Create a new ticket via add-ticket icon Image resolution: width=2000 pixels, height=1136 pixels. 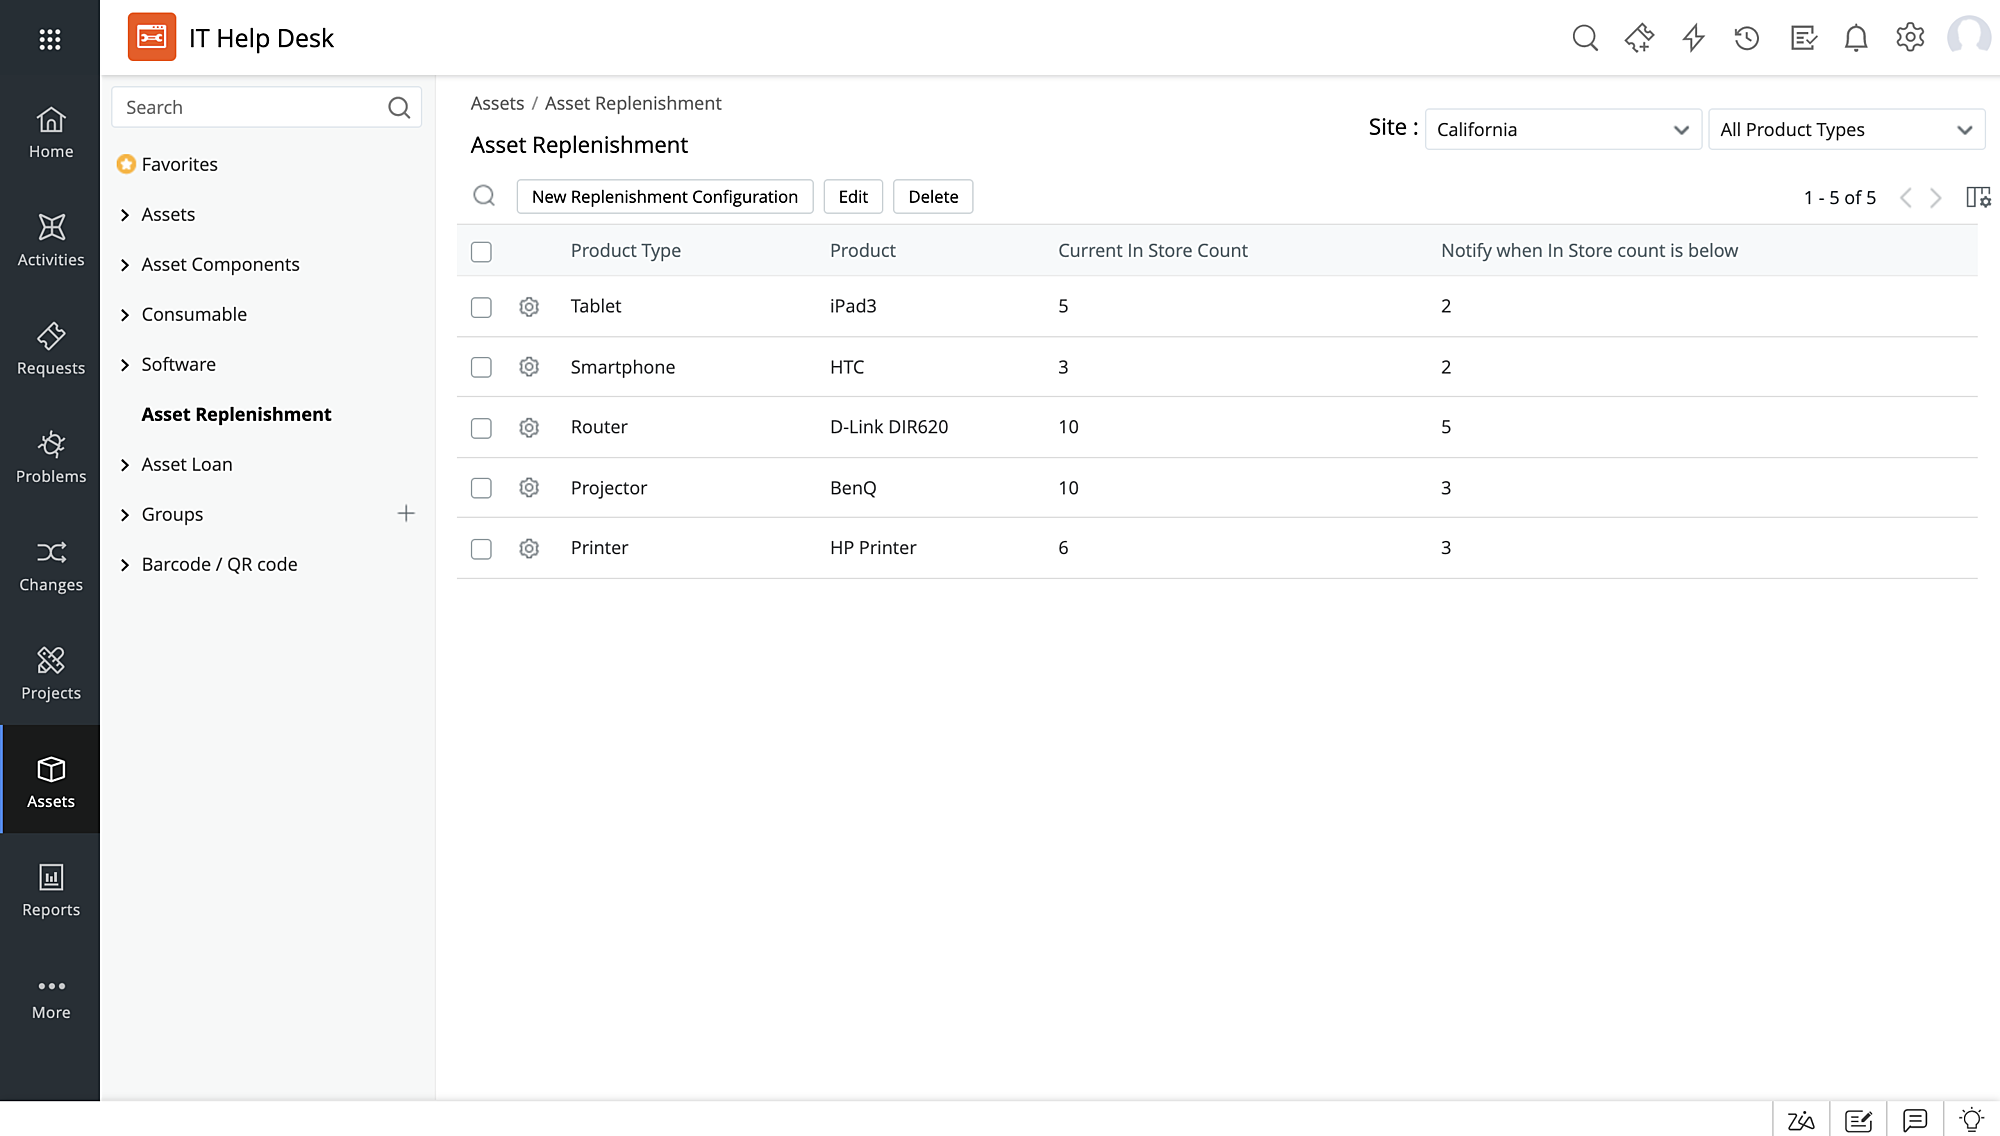tap(1639, 37)
